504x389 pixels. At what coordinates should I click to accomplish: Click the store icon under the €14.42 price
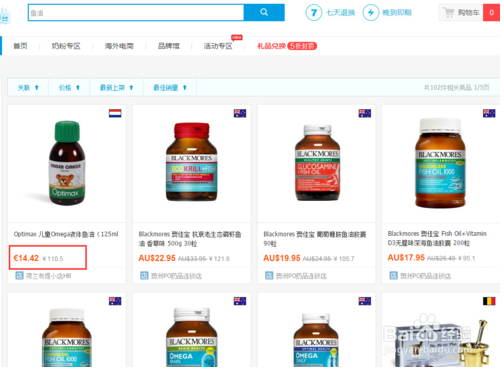[19, 276]
